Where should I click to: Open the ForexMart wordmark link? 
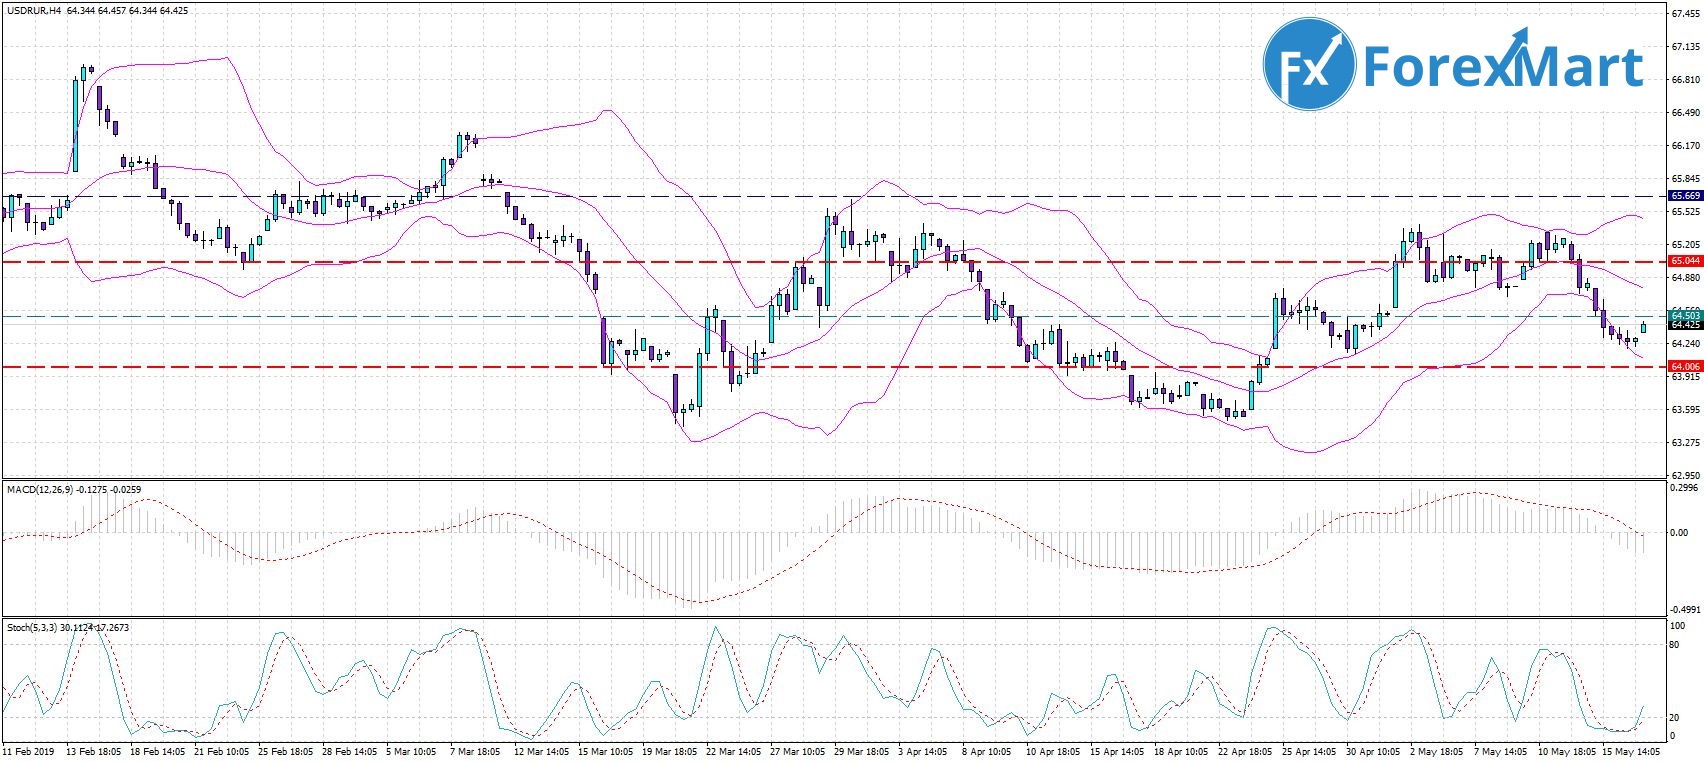tap(1502, 68)
